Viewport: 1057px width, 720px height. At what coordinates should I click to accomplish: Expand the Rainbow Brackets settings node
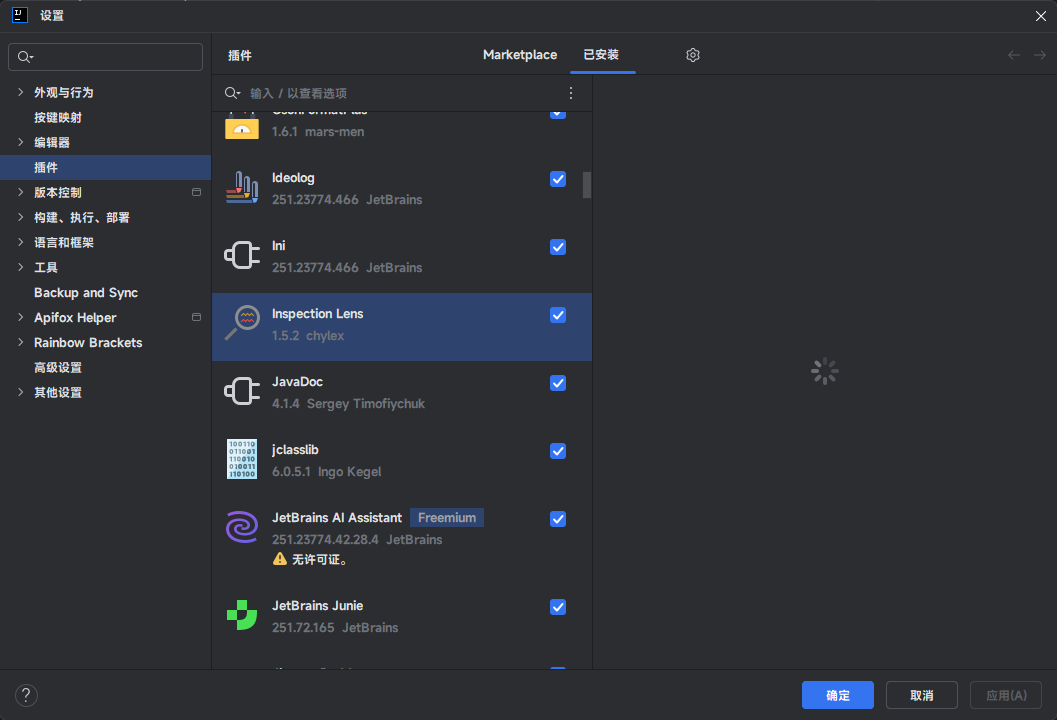tap(20, 342)
